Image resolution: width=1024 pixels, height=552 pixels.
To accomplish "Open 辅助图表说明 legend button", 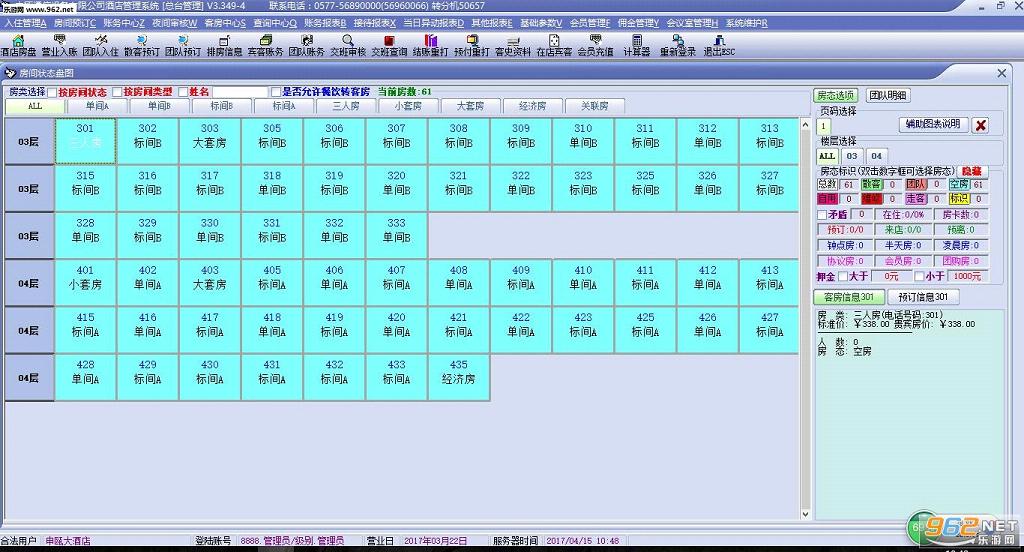I will point(933,124).
